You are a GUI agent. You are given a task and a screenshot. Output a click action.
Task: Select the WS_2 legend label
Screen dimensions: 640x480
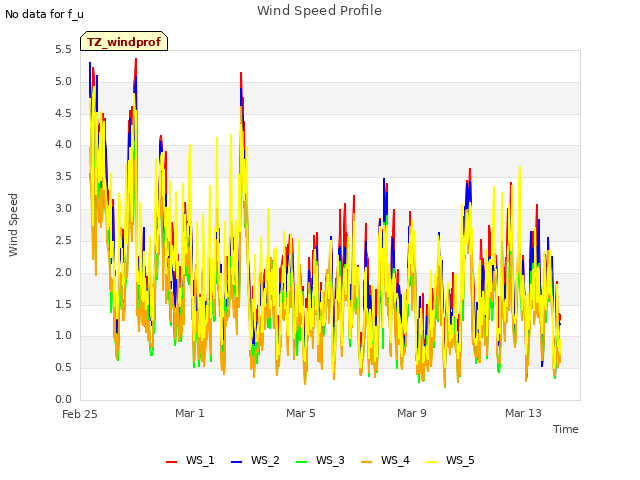click(x=265, y=460)
